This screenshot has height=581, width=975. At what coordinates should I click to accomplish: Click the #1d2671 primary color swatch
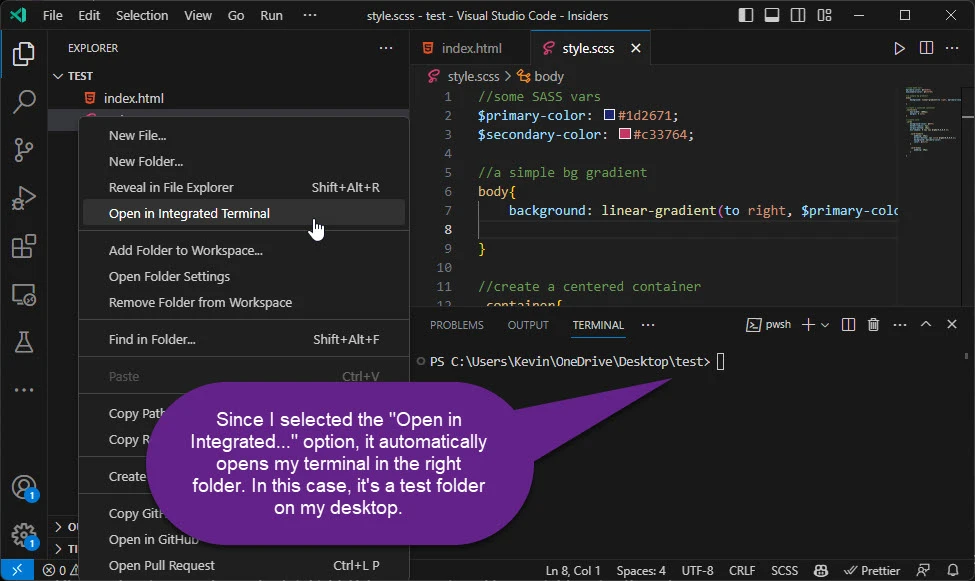tap(609, 116)
